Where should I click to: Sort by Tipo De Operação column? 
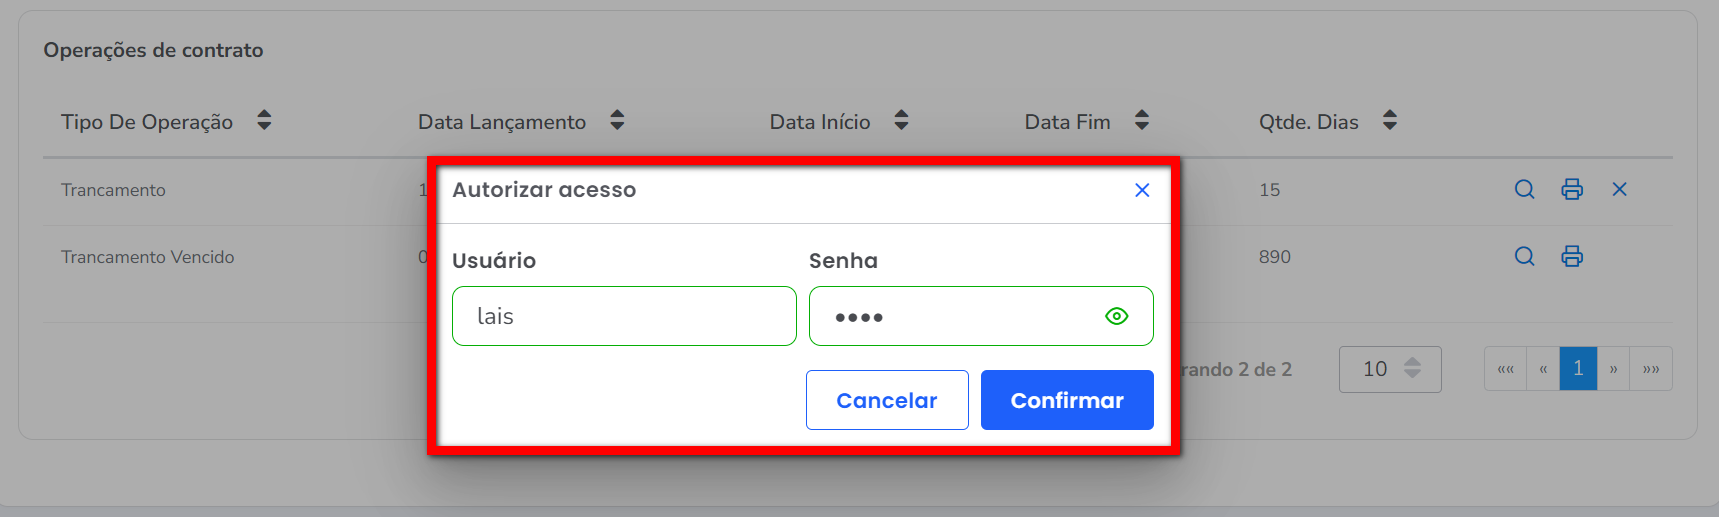point(264,121)
